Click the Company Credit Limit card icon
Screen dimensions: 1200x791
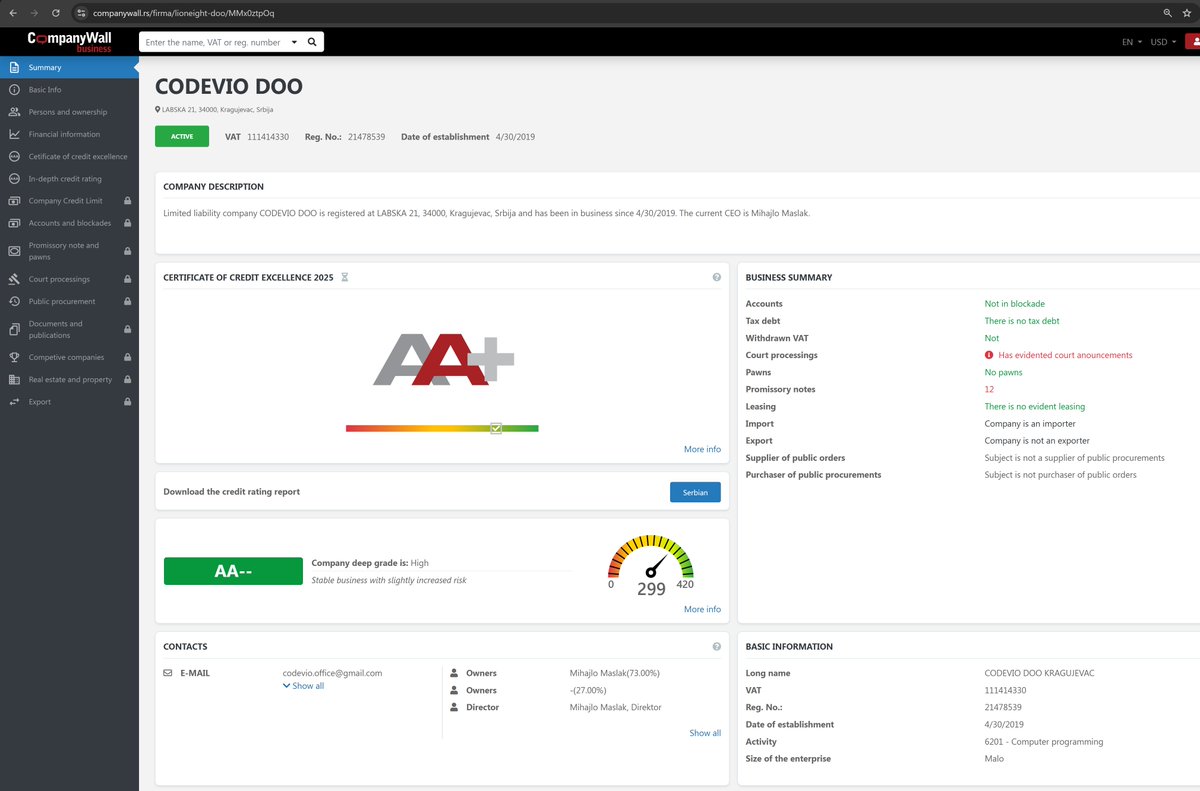coord(14,201)
